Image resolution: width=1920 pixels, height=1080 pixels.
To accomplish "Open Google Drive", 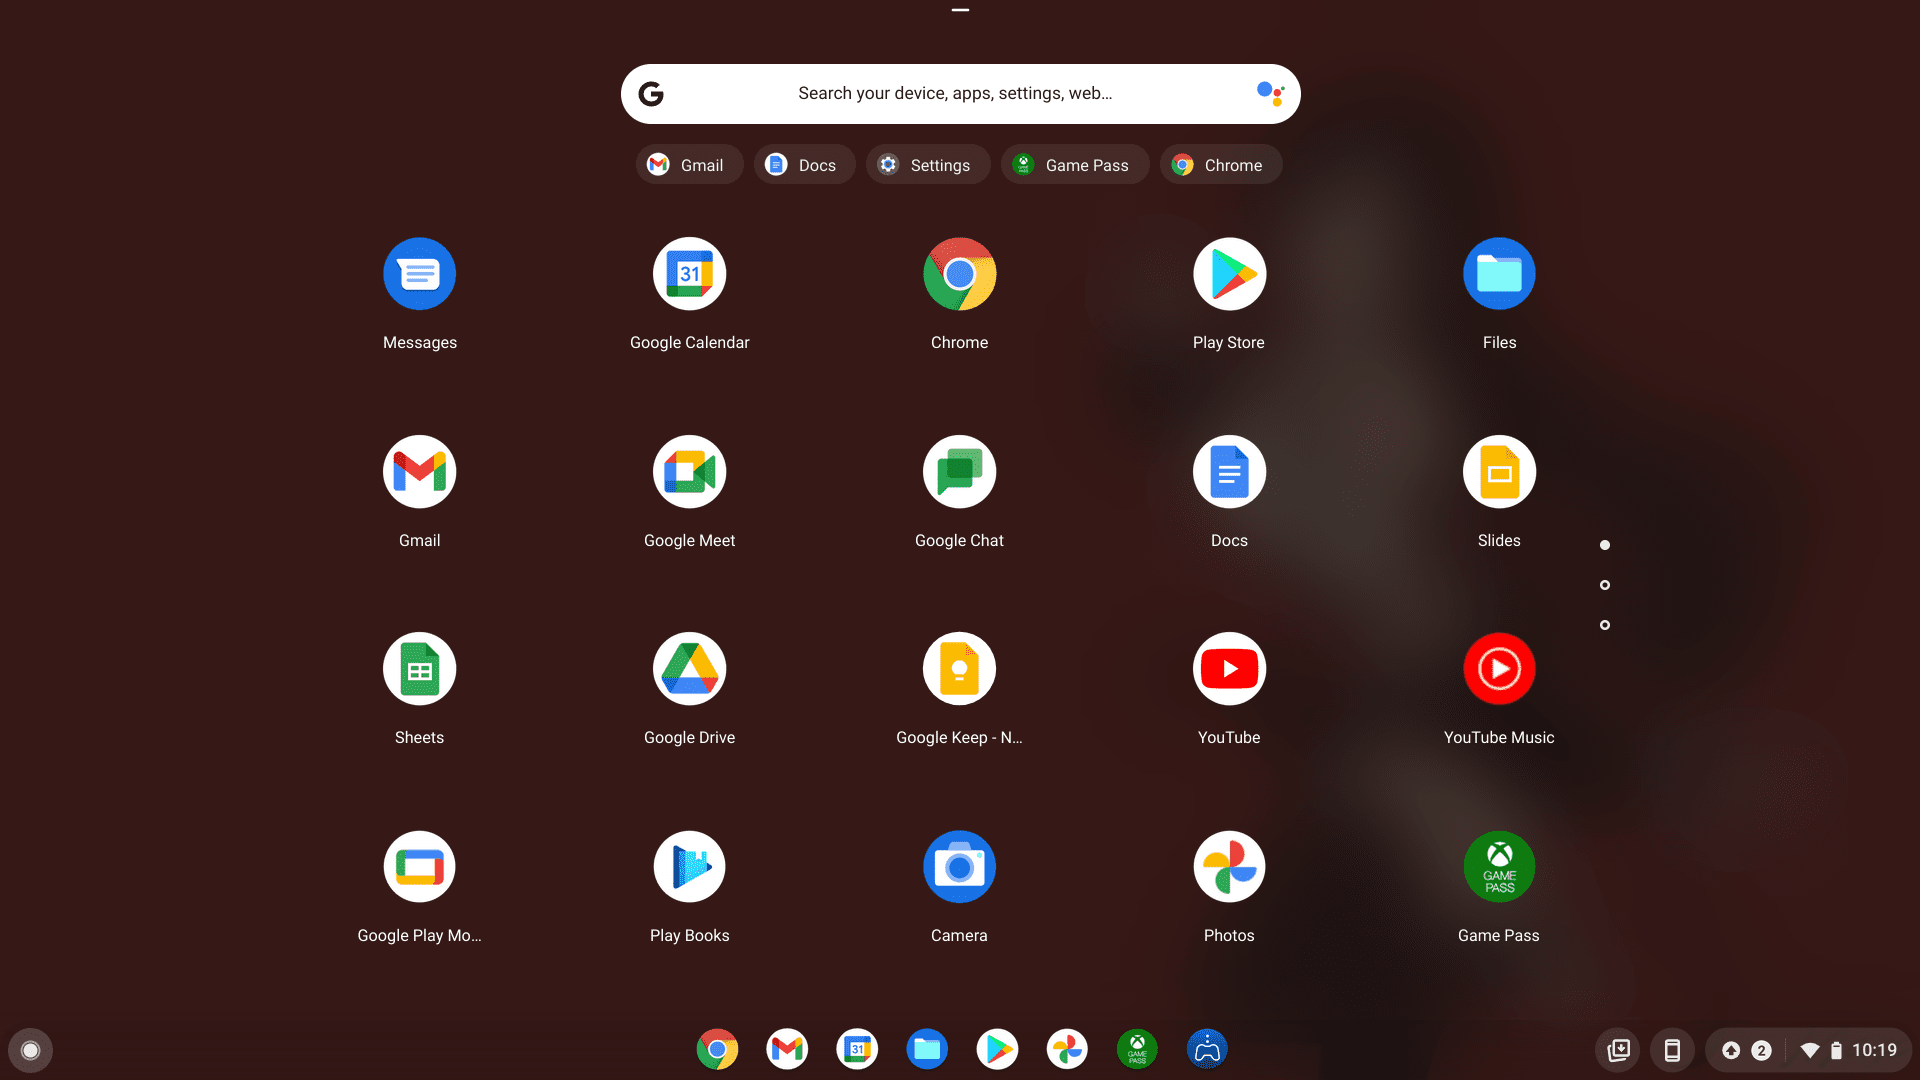I will point(689,668).
